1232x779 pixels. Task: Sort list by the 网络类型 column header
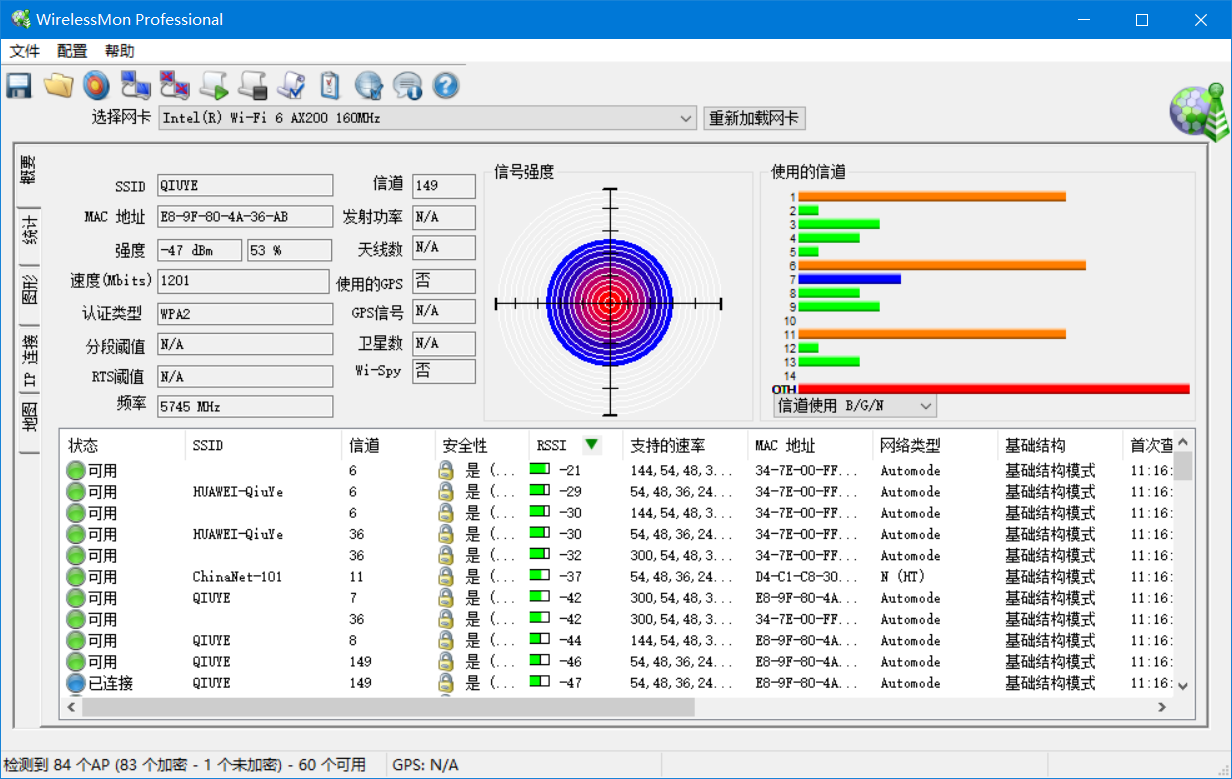coord(935,445)
